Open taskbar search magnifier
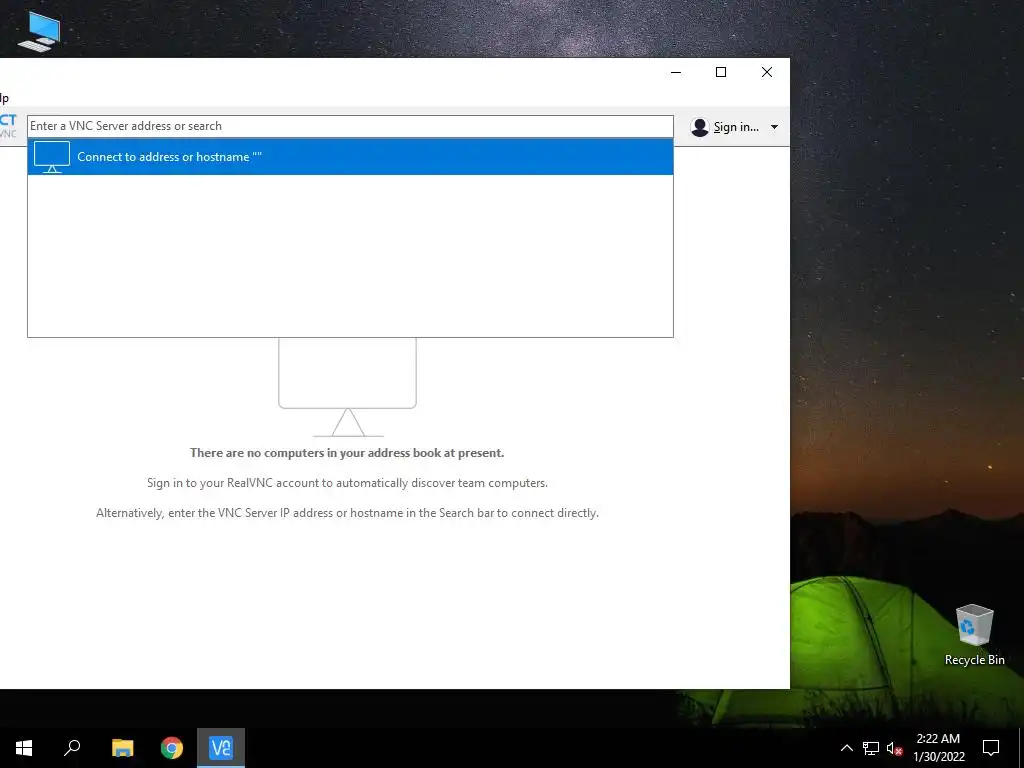The height and width of the screenshot is (768, 1024). click(x=72, y=748)
